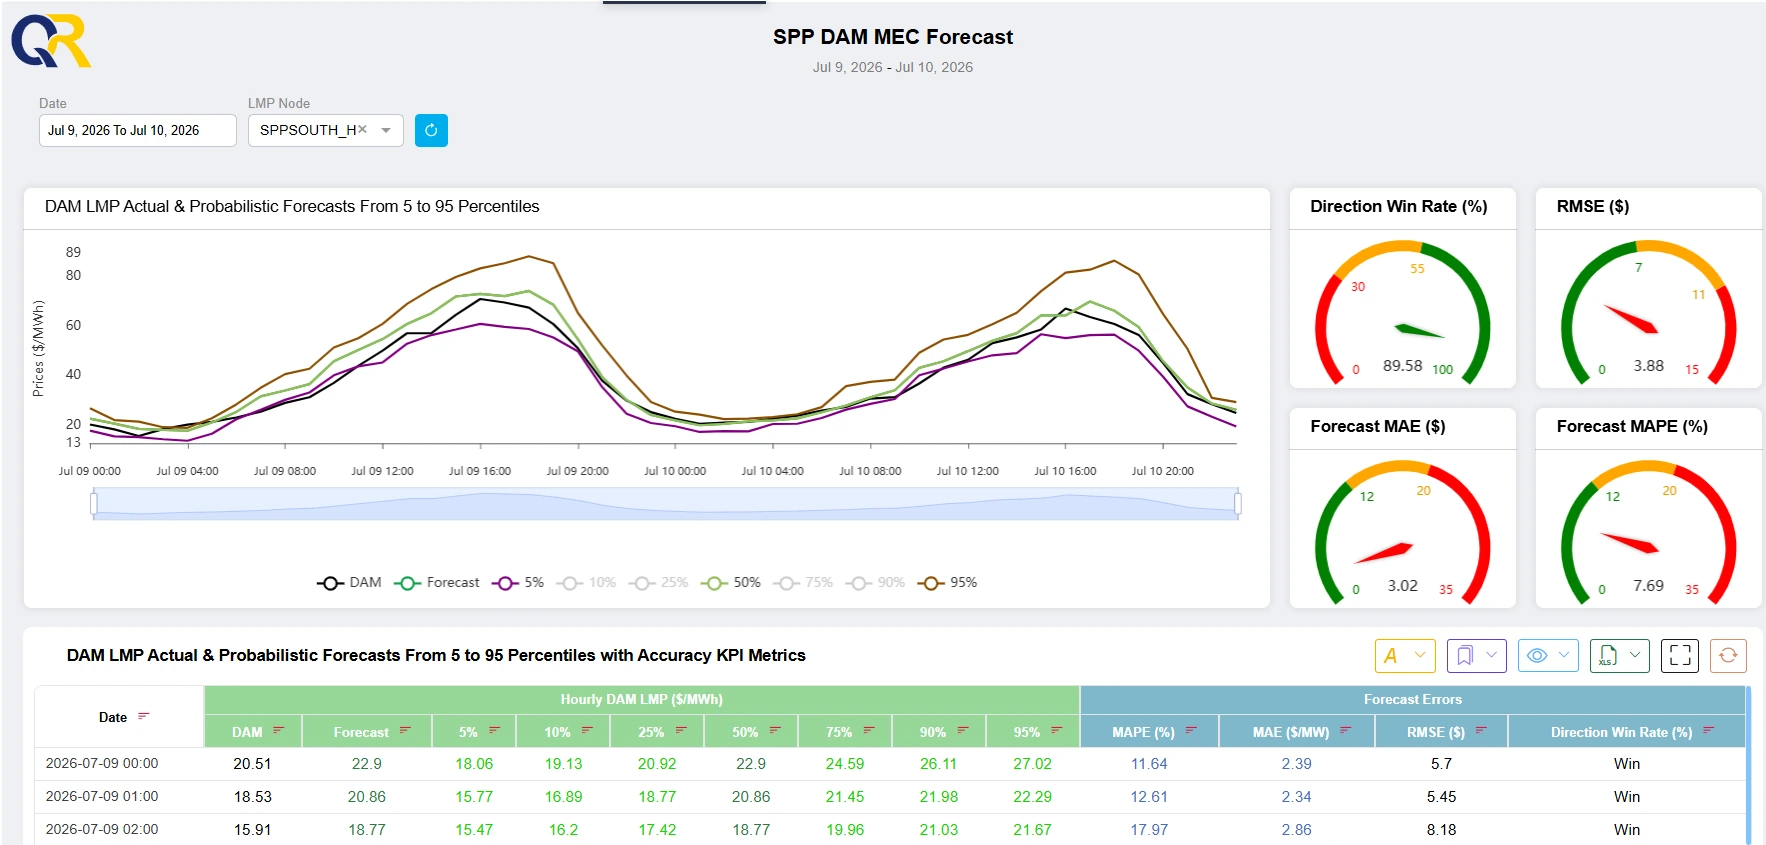This screenshot has width=1766, height=845.
Task: Toggle the DAM series in chart legend
Action: [x=349, y=583]
